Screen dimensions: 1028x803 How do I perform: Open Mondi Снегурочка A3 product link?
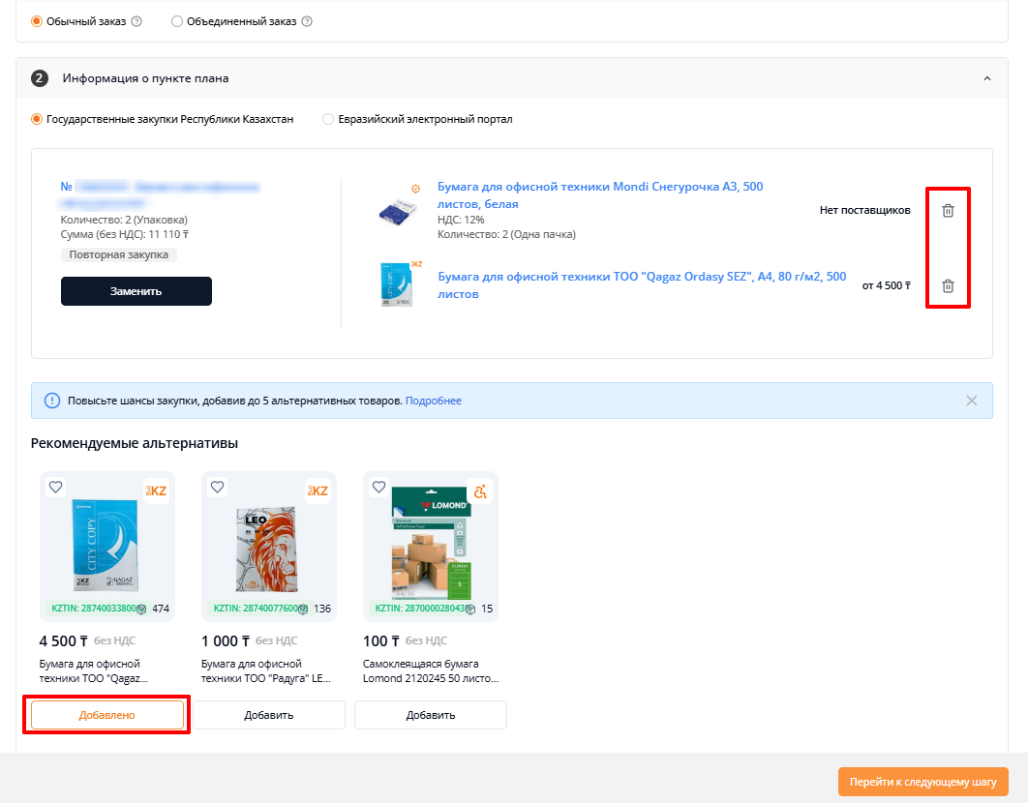(x=601, y=195)
